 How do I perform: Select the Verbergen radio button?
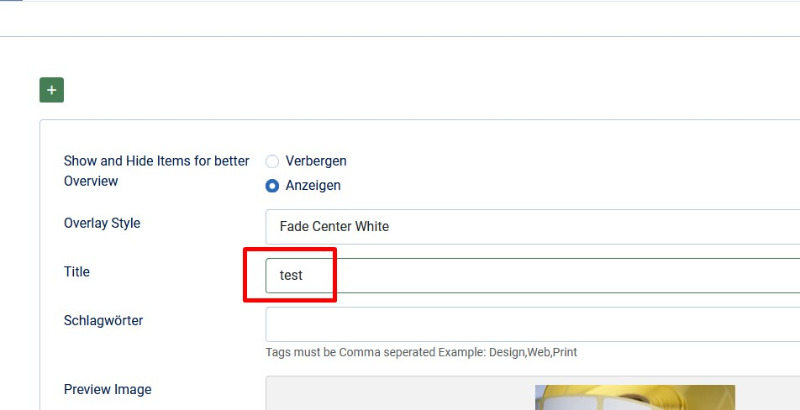[x=272, y=161]
